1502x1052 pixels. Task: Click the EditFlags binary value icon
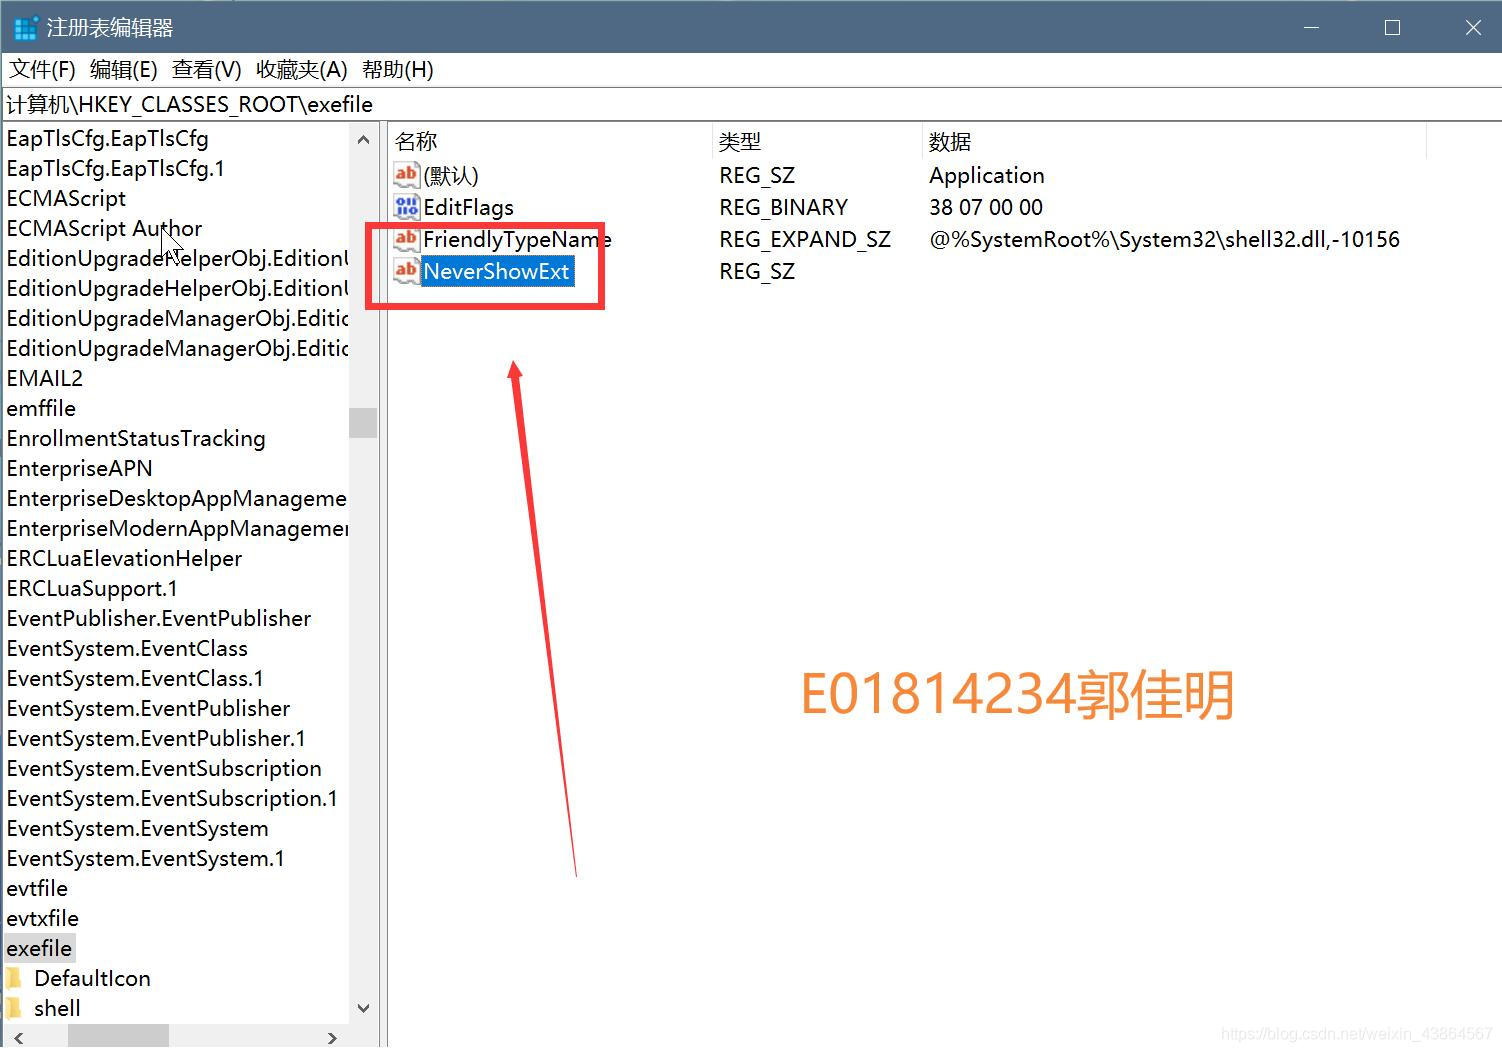coord(406,207)
